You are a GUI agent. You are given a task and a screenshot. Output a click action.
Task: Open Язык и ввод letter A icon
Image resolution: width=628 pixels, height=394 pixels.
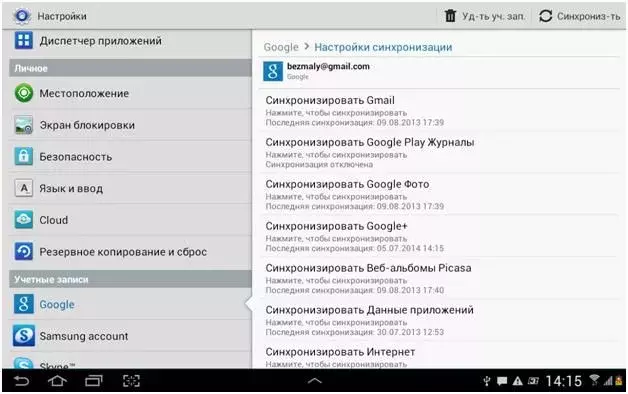[24, 188]
